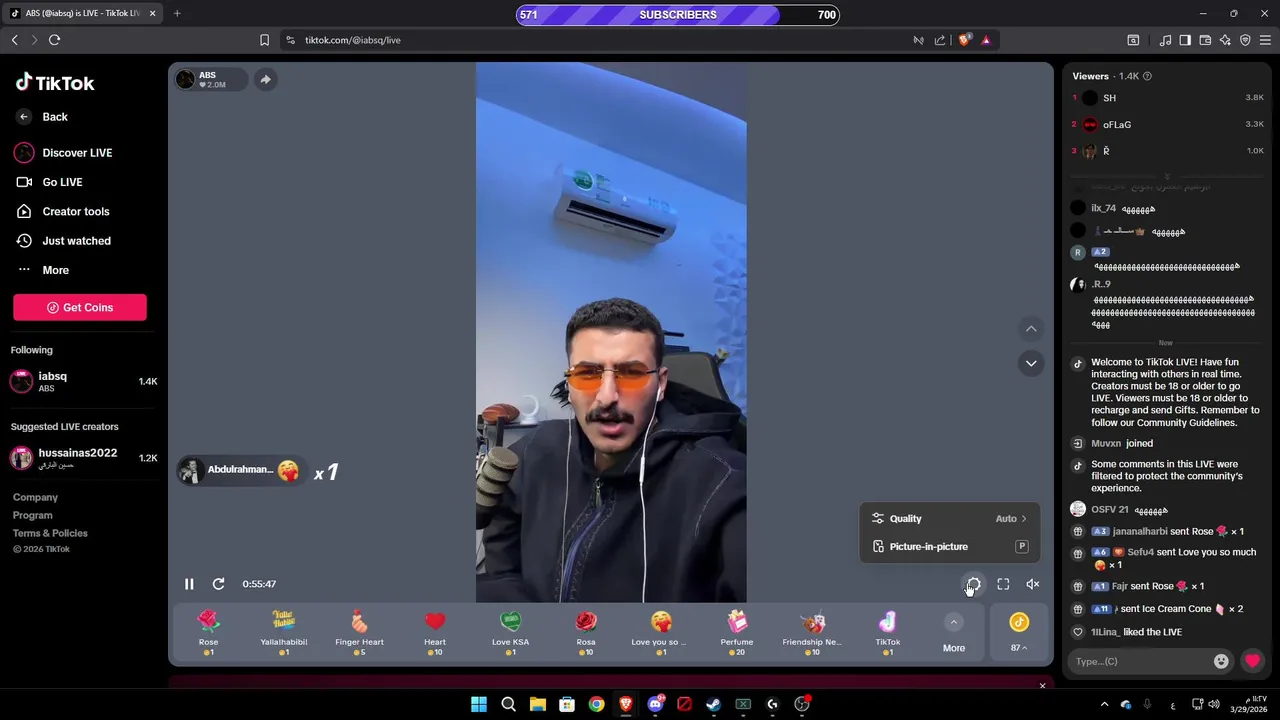
Task: Open the browser main menu
Action: coord(1265,40)
